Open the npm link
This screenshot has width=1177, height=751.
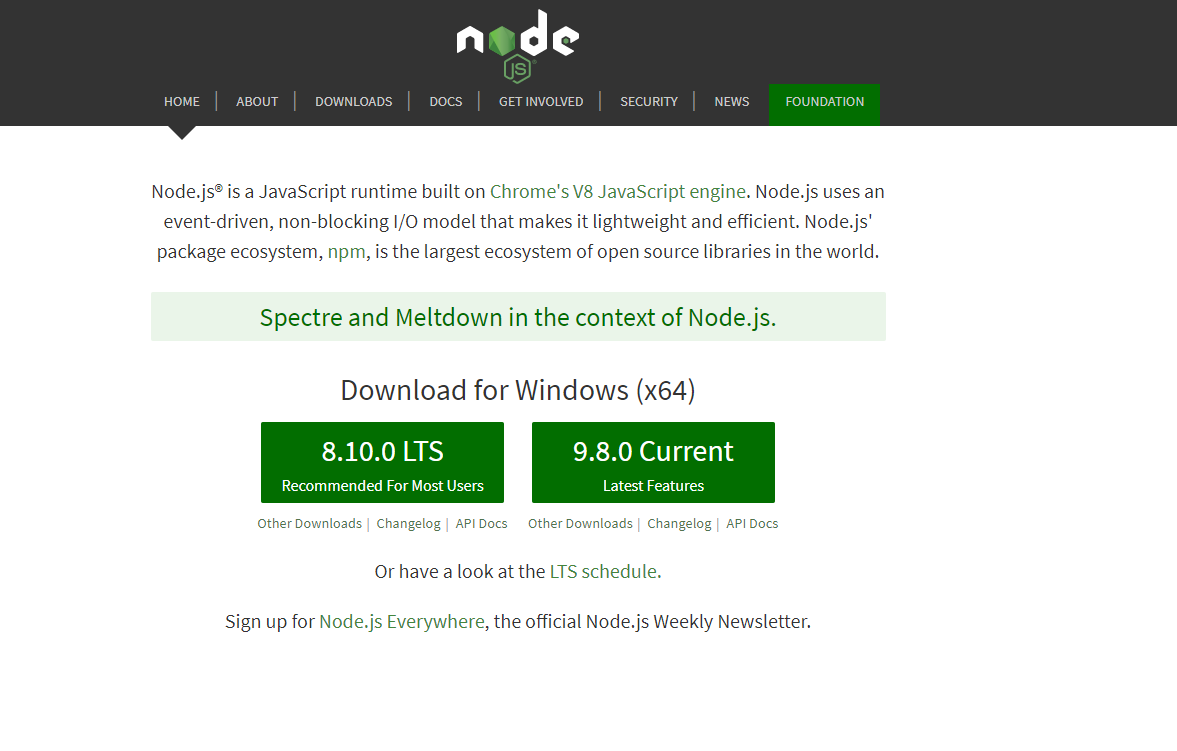click(x=347, y=252)
